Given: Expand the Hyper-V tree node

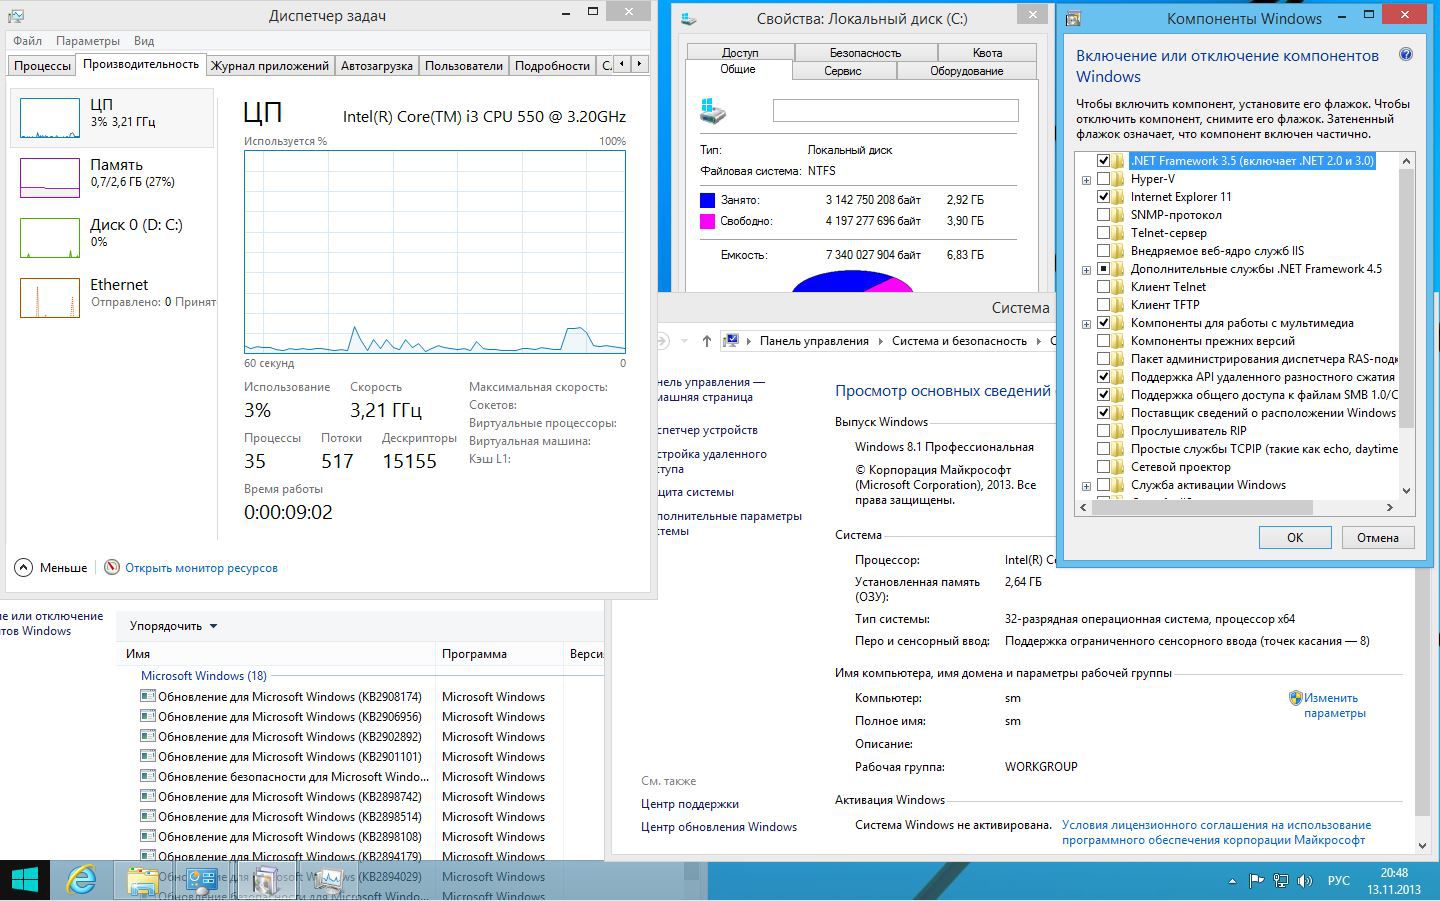Looking at the screenshot, I should click(x=1086, y=180).
